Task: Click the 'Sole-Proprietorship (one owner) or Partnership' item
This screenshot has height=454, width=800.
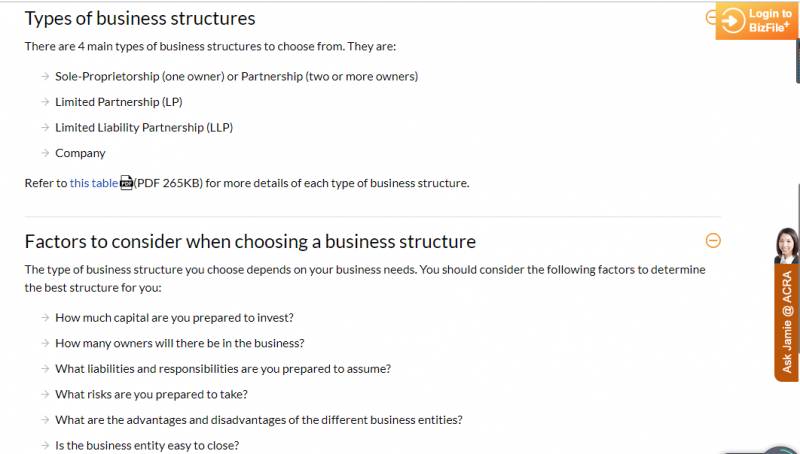Action: 236,76
